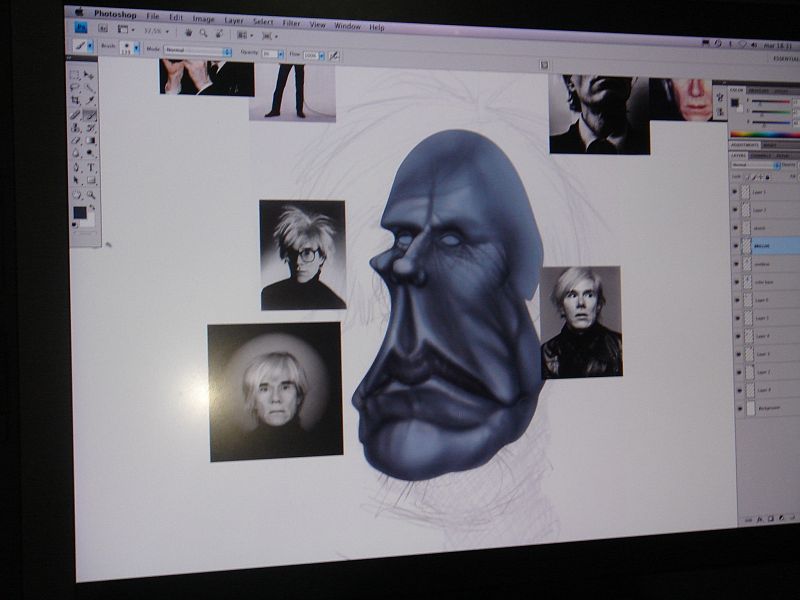The height and width of the screenshot is (600, 800).
Task: Click the foreground color swatch in toolbox
Action: [78, 212]
